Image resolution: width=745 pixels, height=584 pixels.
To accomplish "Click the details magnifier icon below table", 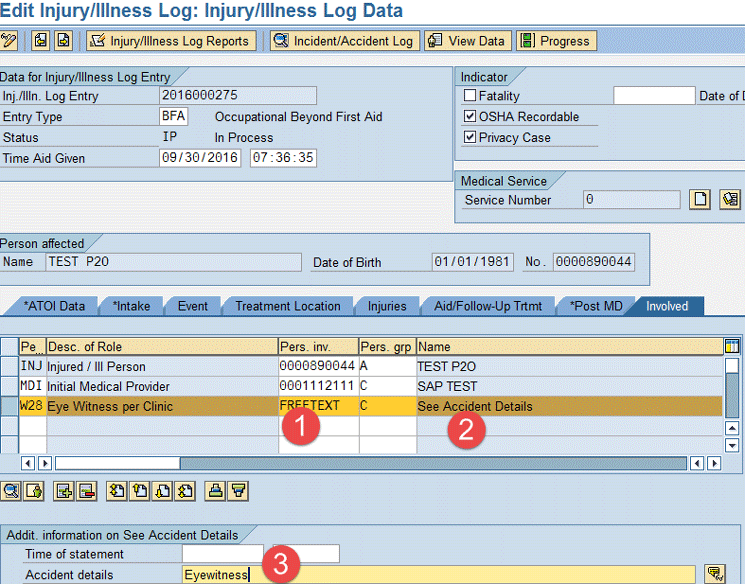I will coord(11,490).
